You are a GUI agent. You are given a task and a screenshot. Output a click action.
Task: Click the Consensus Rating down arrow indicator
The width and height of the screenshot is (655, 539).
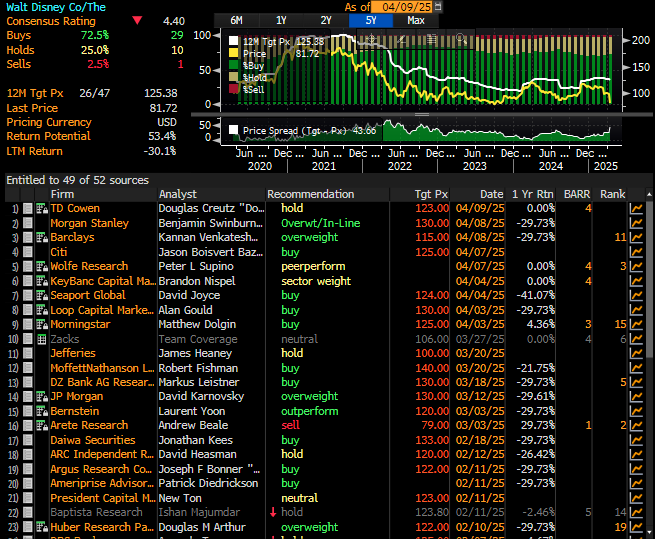[x=137, y=20]
